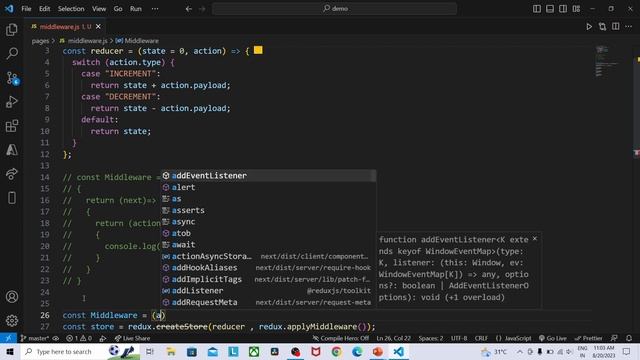This screenshot has height=360, width=640.
Task: Go back using the left arrow
Action: (189, 9)
